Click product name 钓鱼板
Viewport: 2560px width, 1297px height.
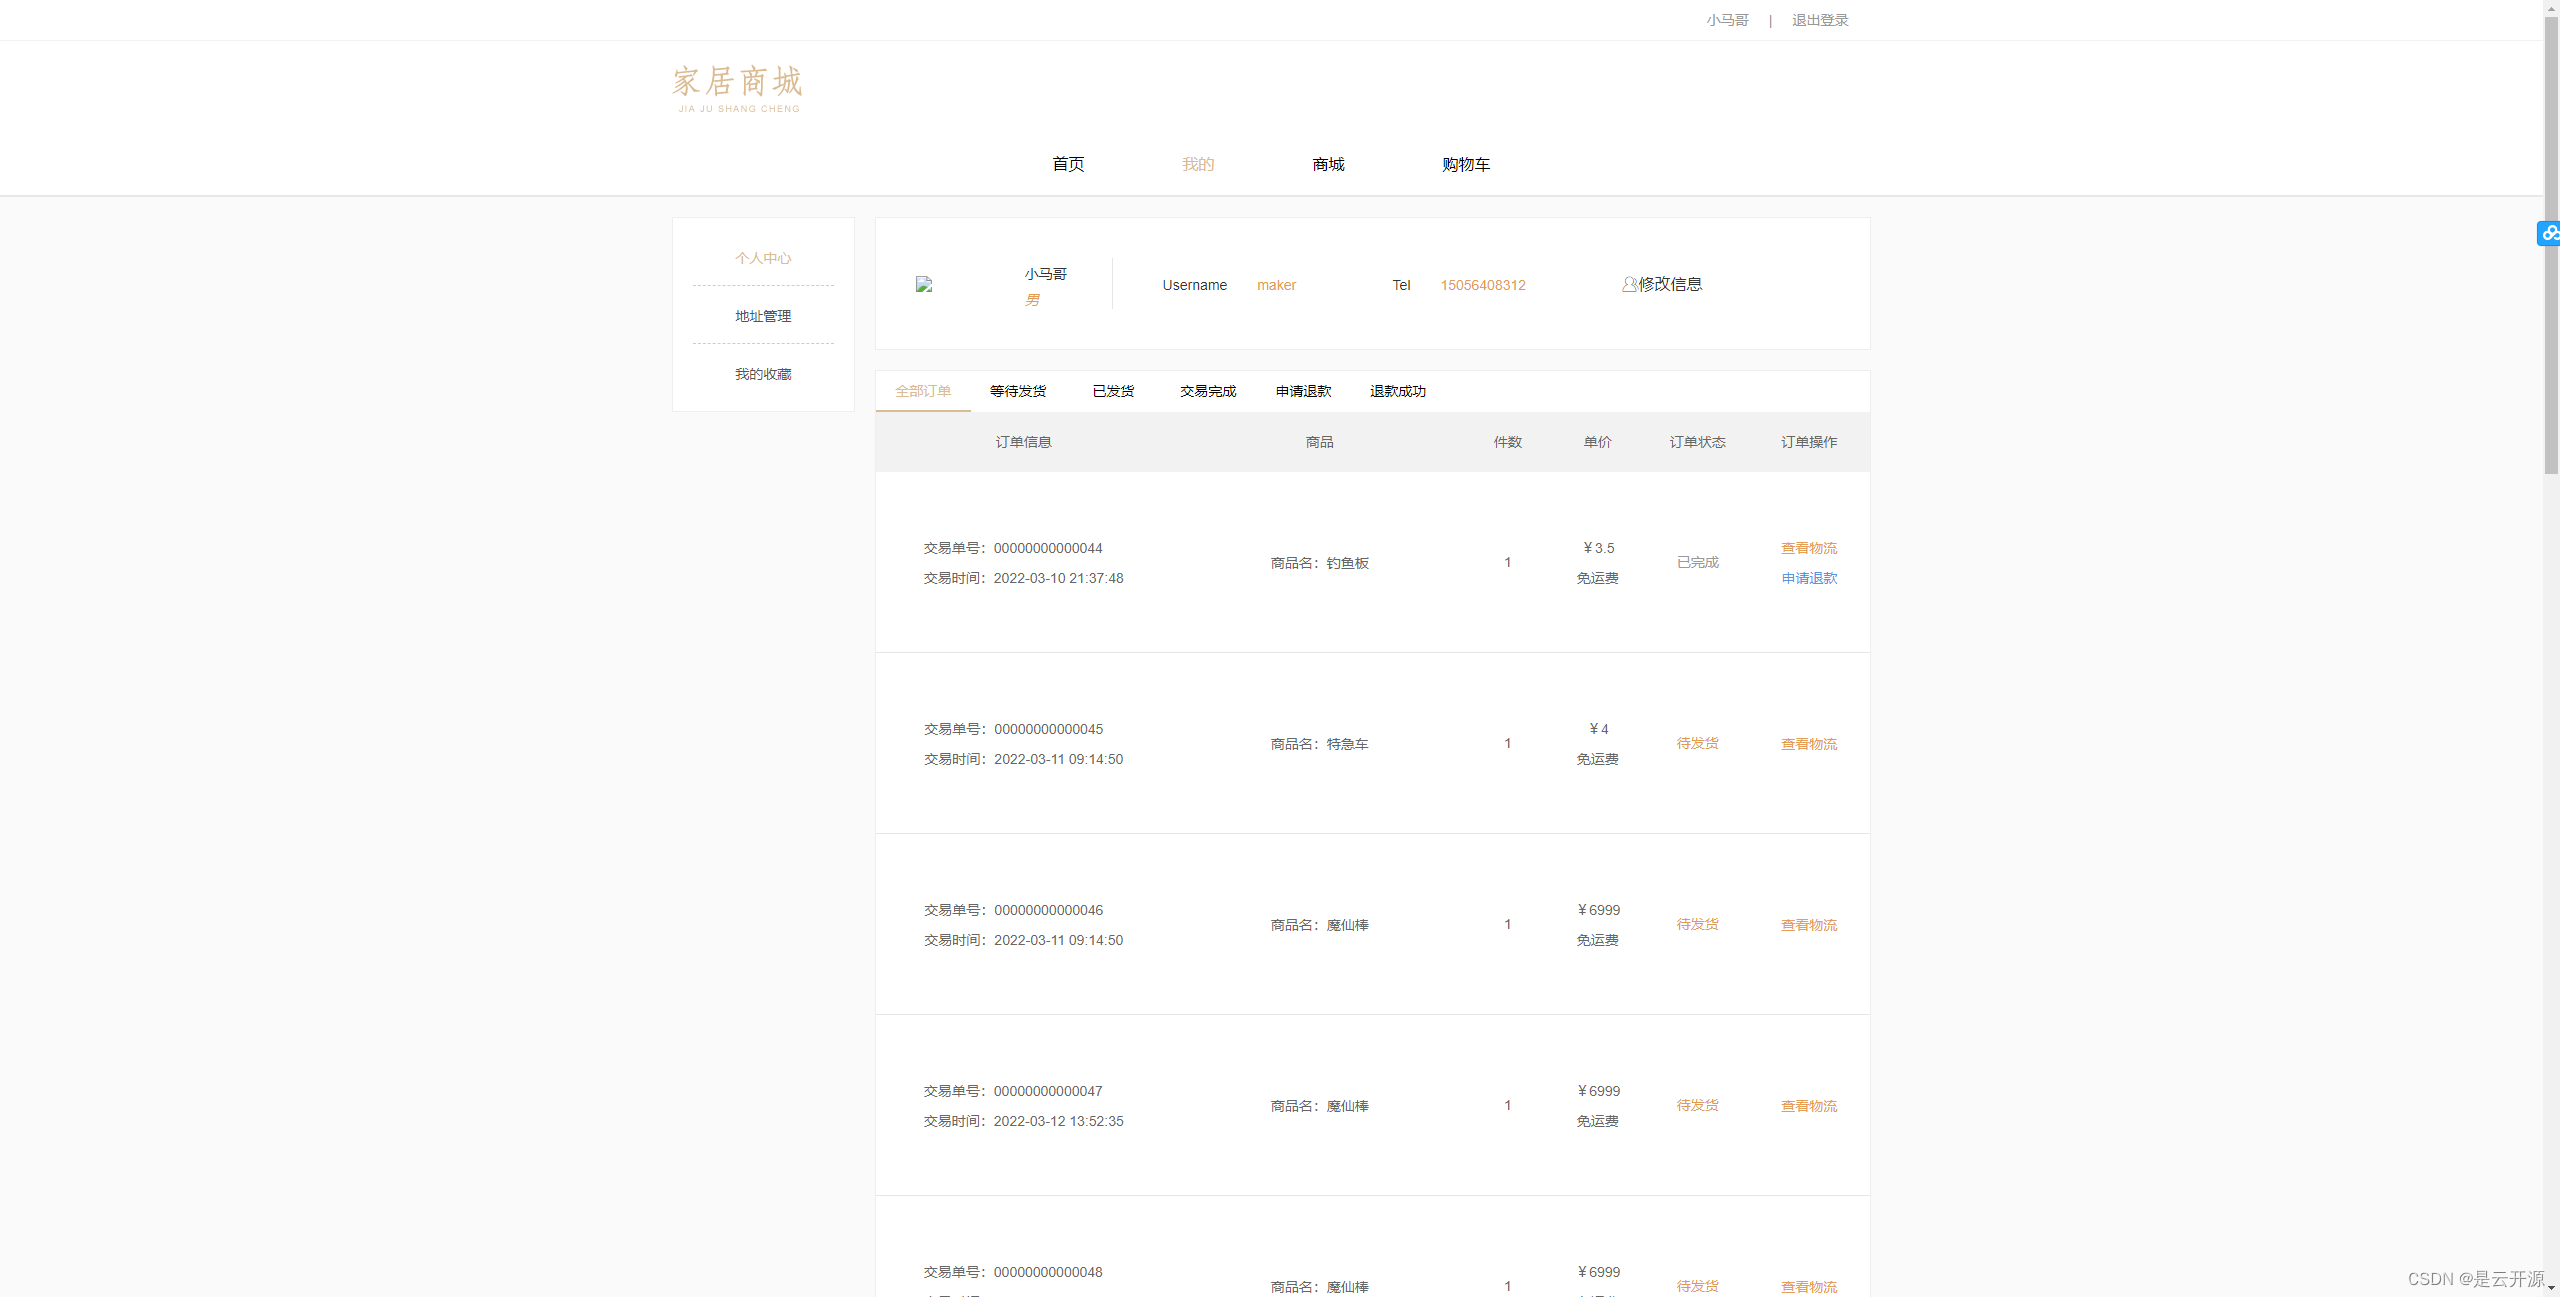[x=1348, y=563]
